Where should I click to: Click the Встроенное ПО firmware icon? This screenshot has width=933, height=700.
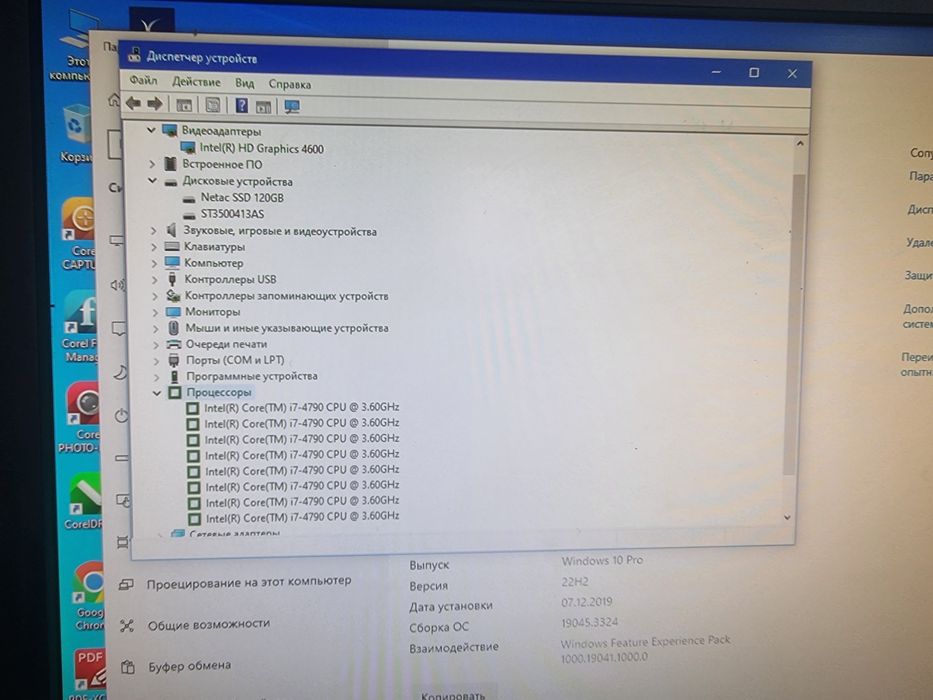pyautogui.click(x=171, y=164)
